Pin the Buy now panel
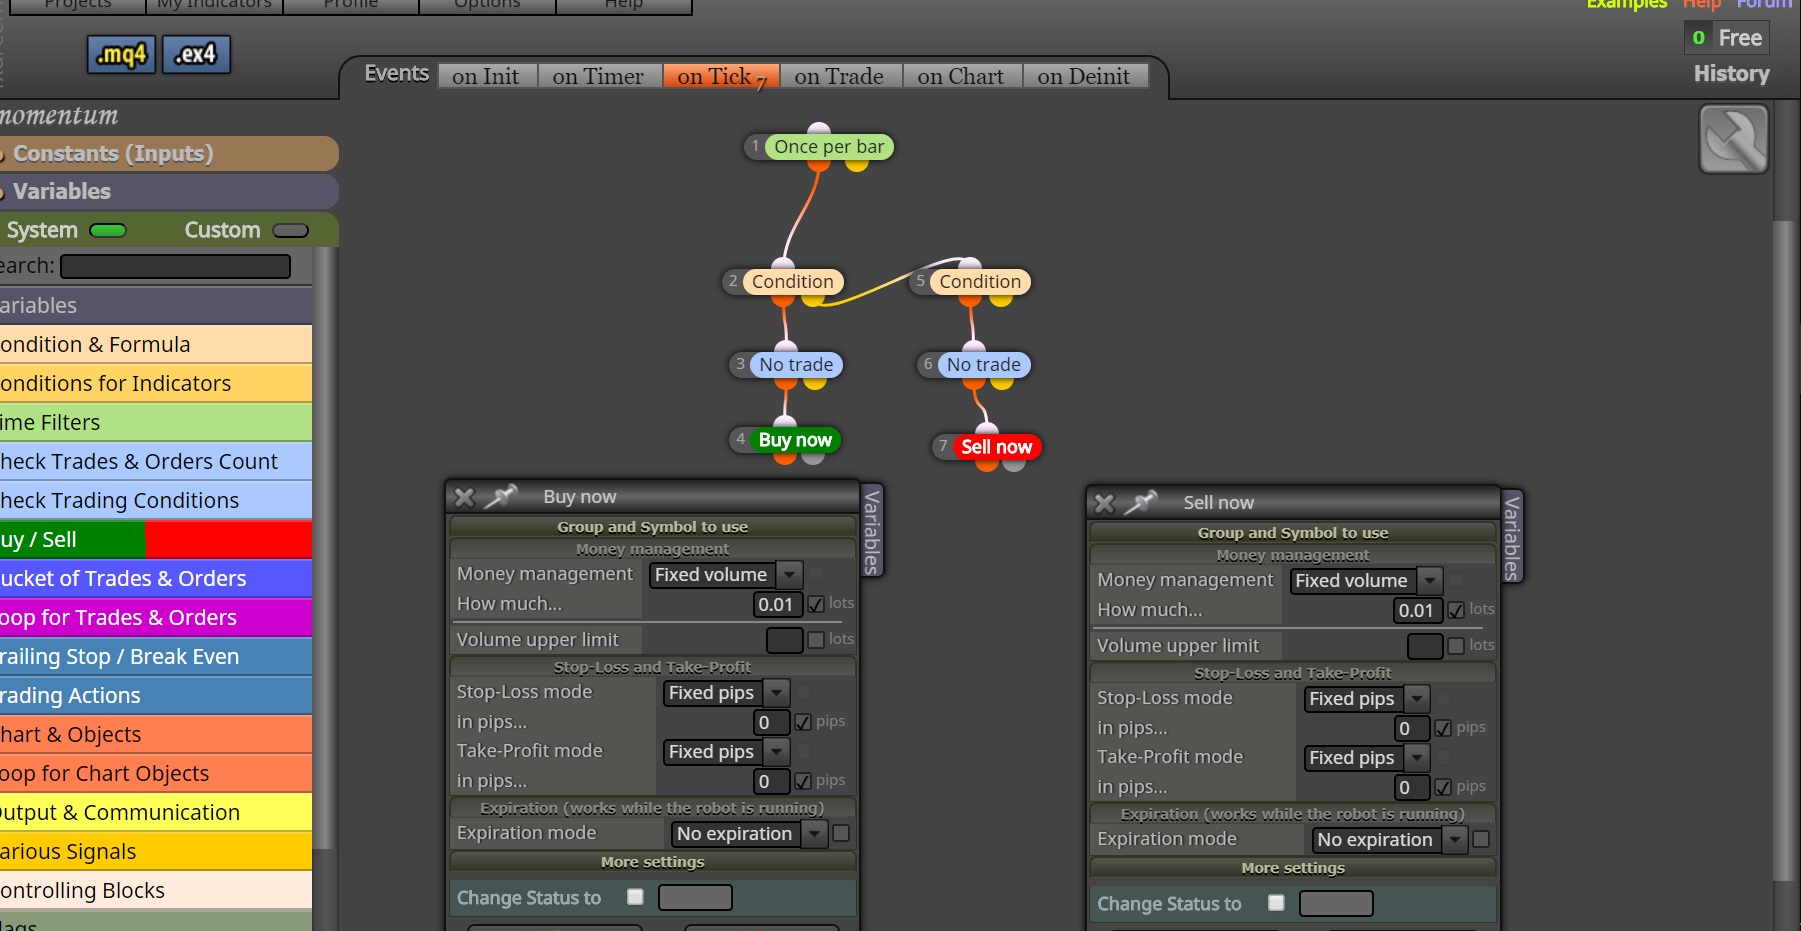The height and width of the screenshot is (931, 1801). pyautogui.click(x=500, y=496)
